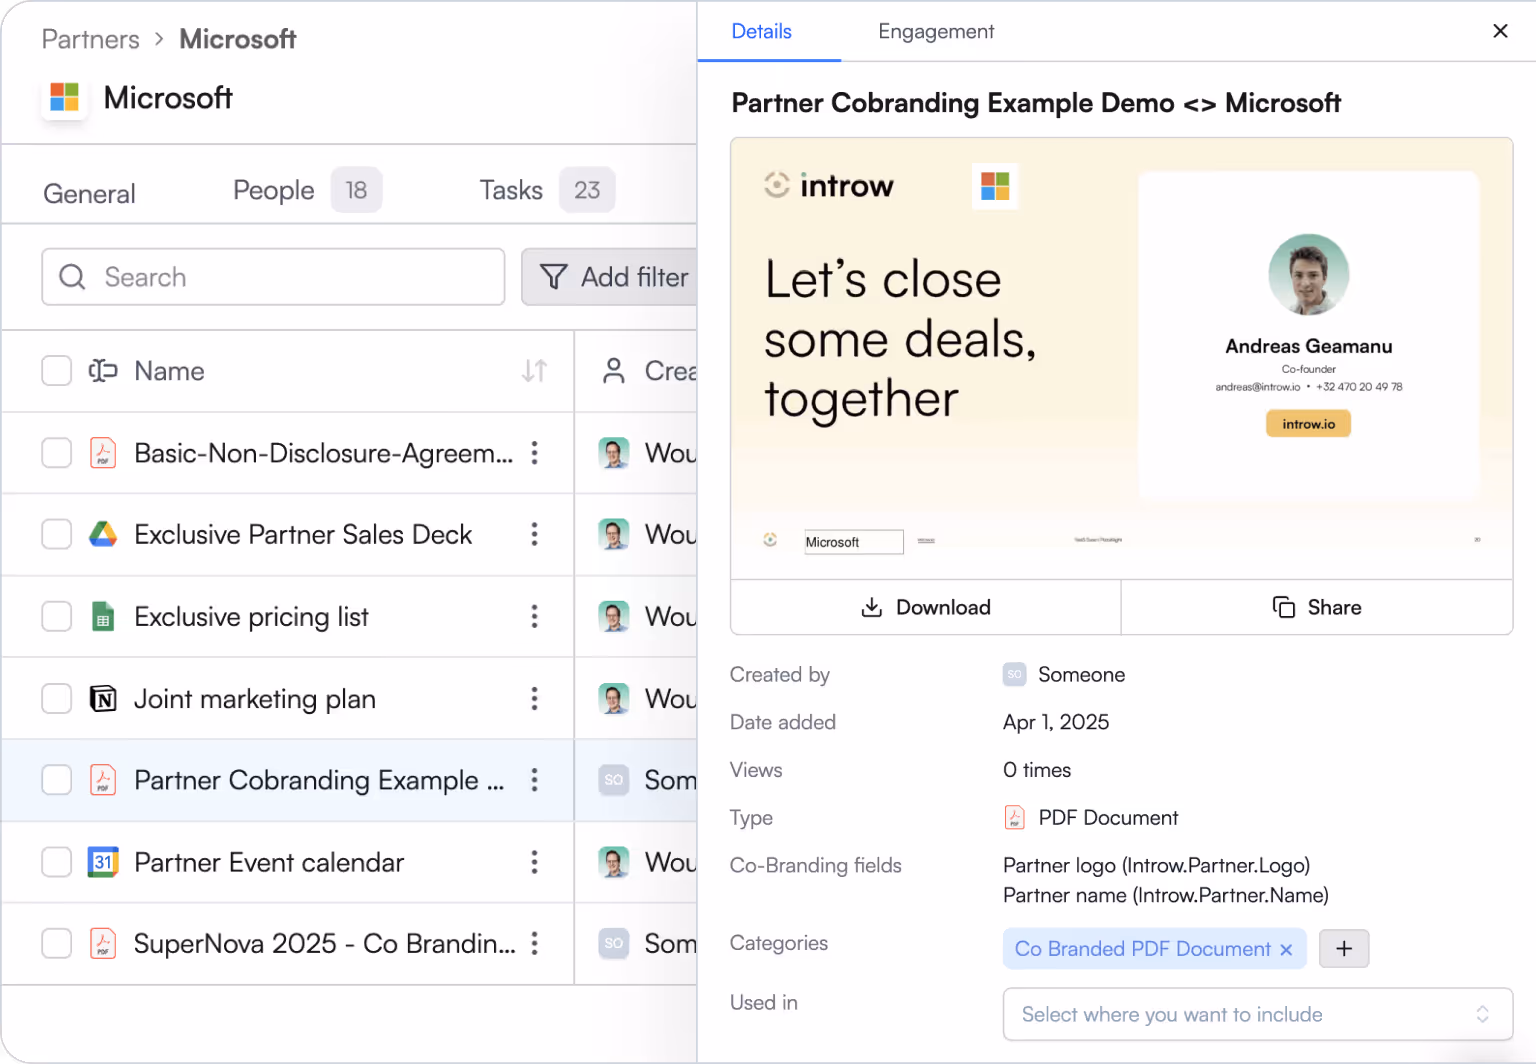This screenshot has width=1536, height=1064.
Task: Check the Exclusive pricing list checkbox
Action: point(57,616)
